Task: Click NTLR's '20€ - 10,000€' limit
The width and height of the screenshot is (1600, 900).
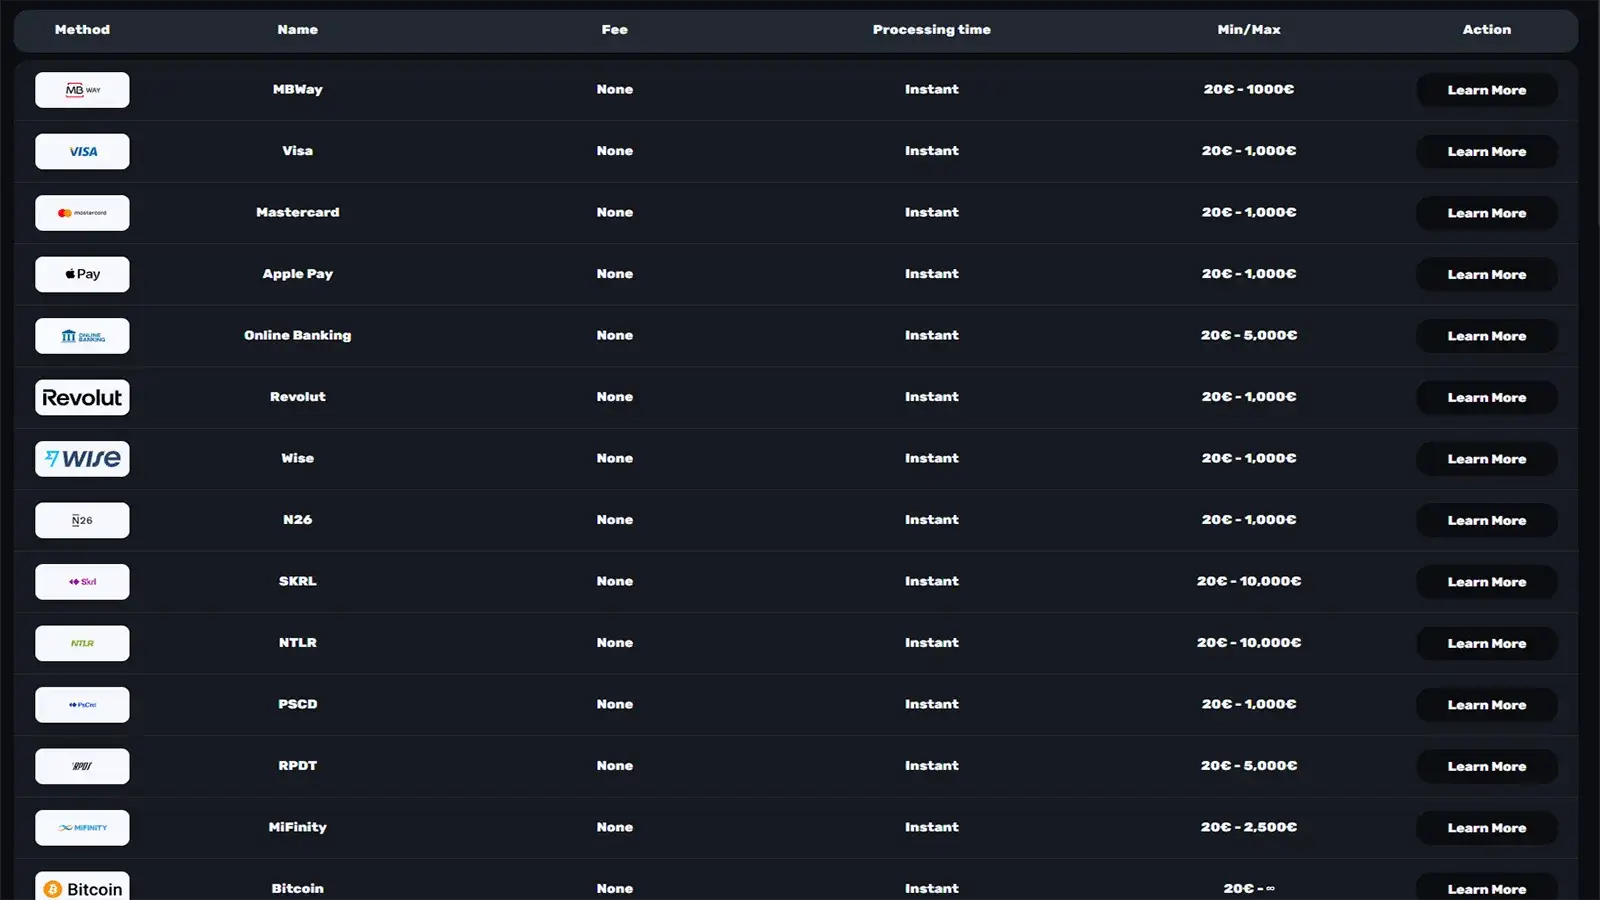Action: click(x=1249, y=643)
